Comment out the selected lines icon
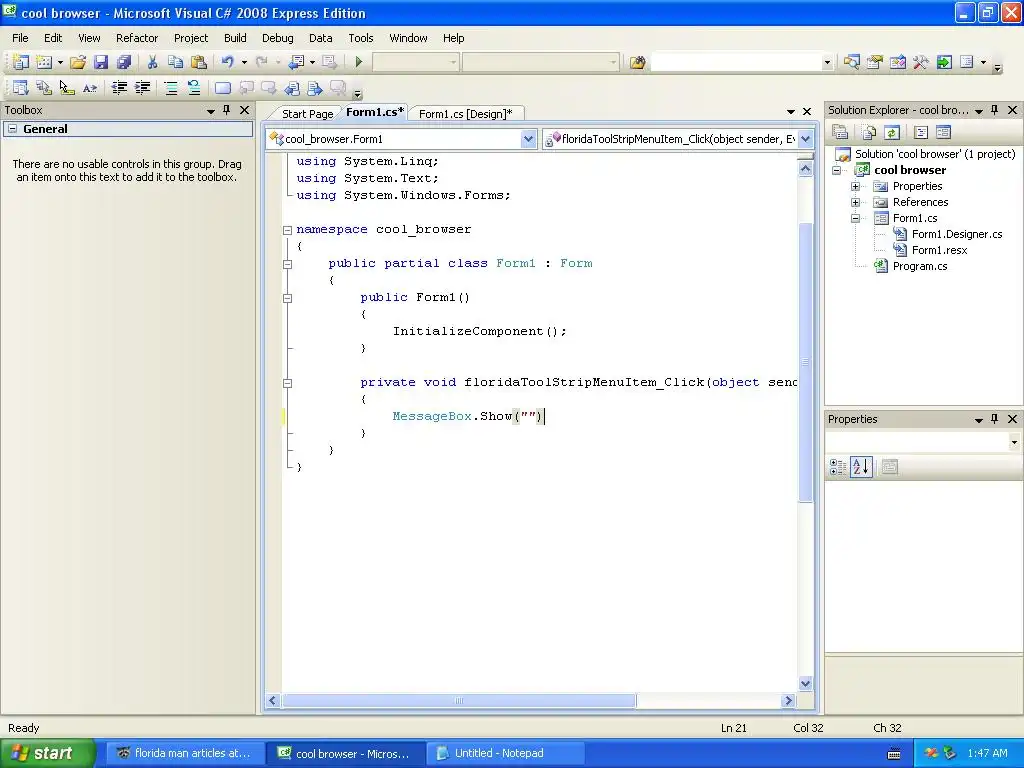The width and height of the screenshot is (1024, 768). click(x=170, y=88)
